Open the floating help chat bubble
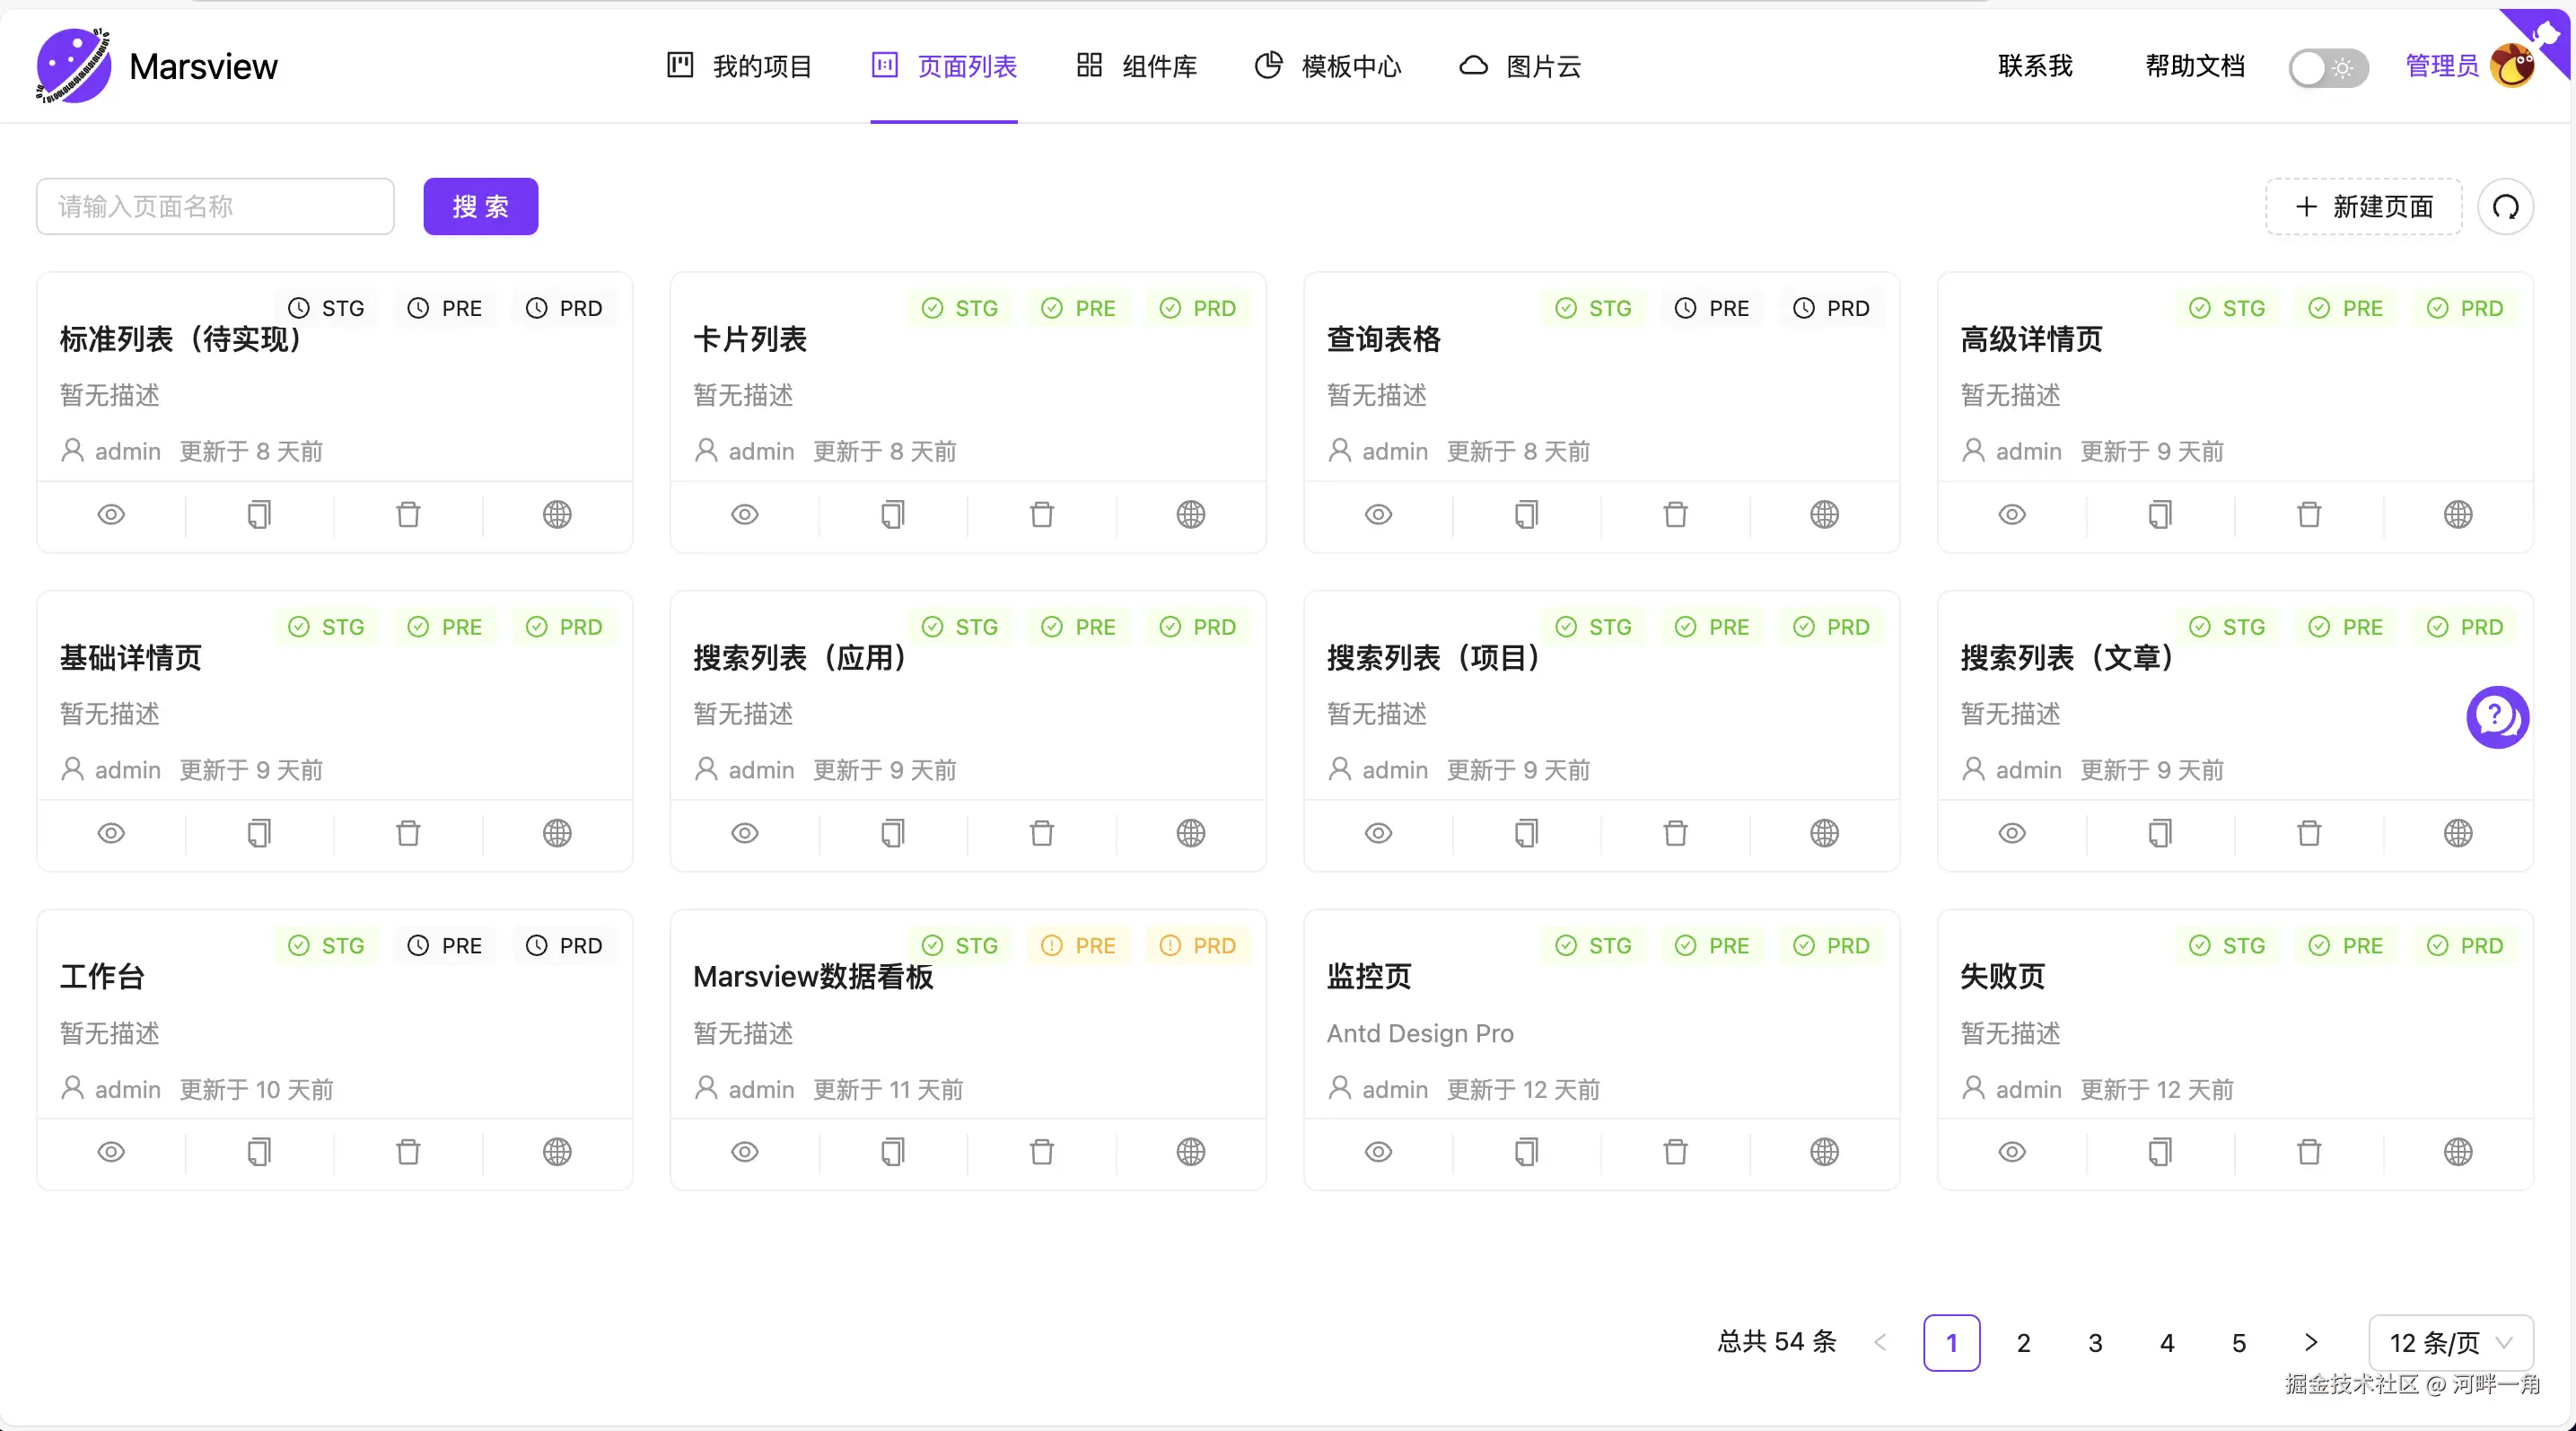This screenshot has width=2576, height=1431. [x=2497, y=716]
